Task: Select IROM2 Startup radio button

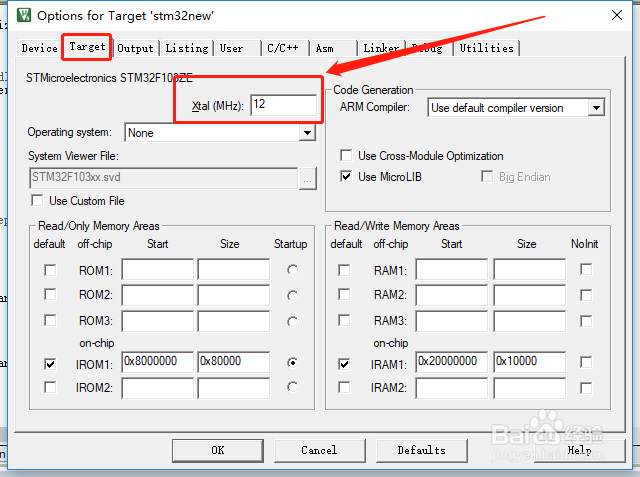Action: pyautogui.click(x=292, y=387)
